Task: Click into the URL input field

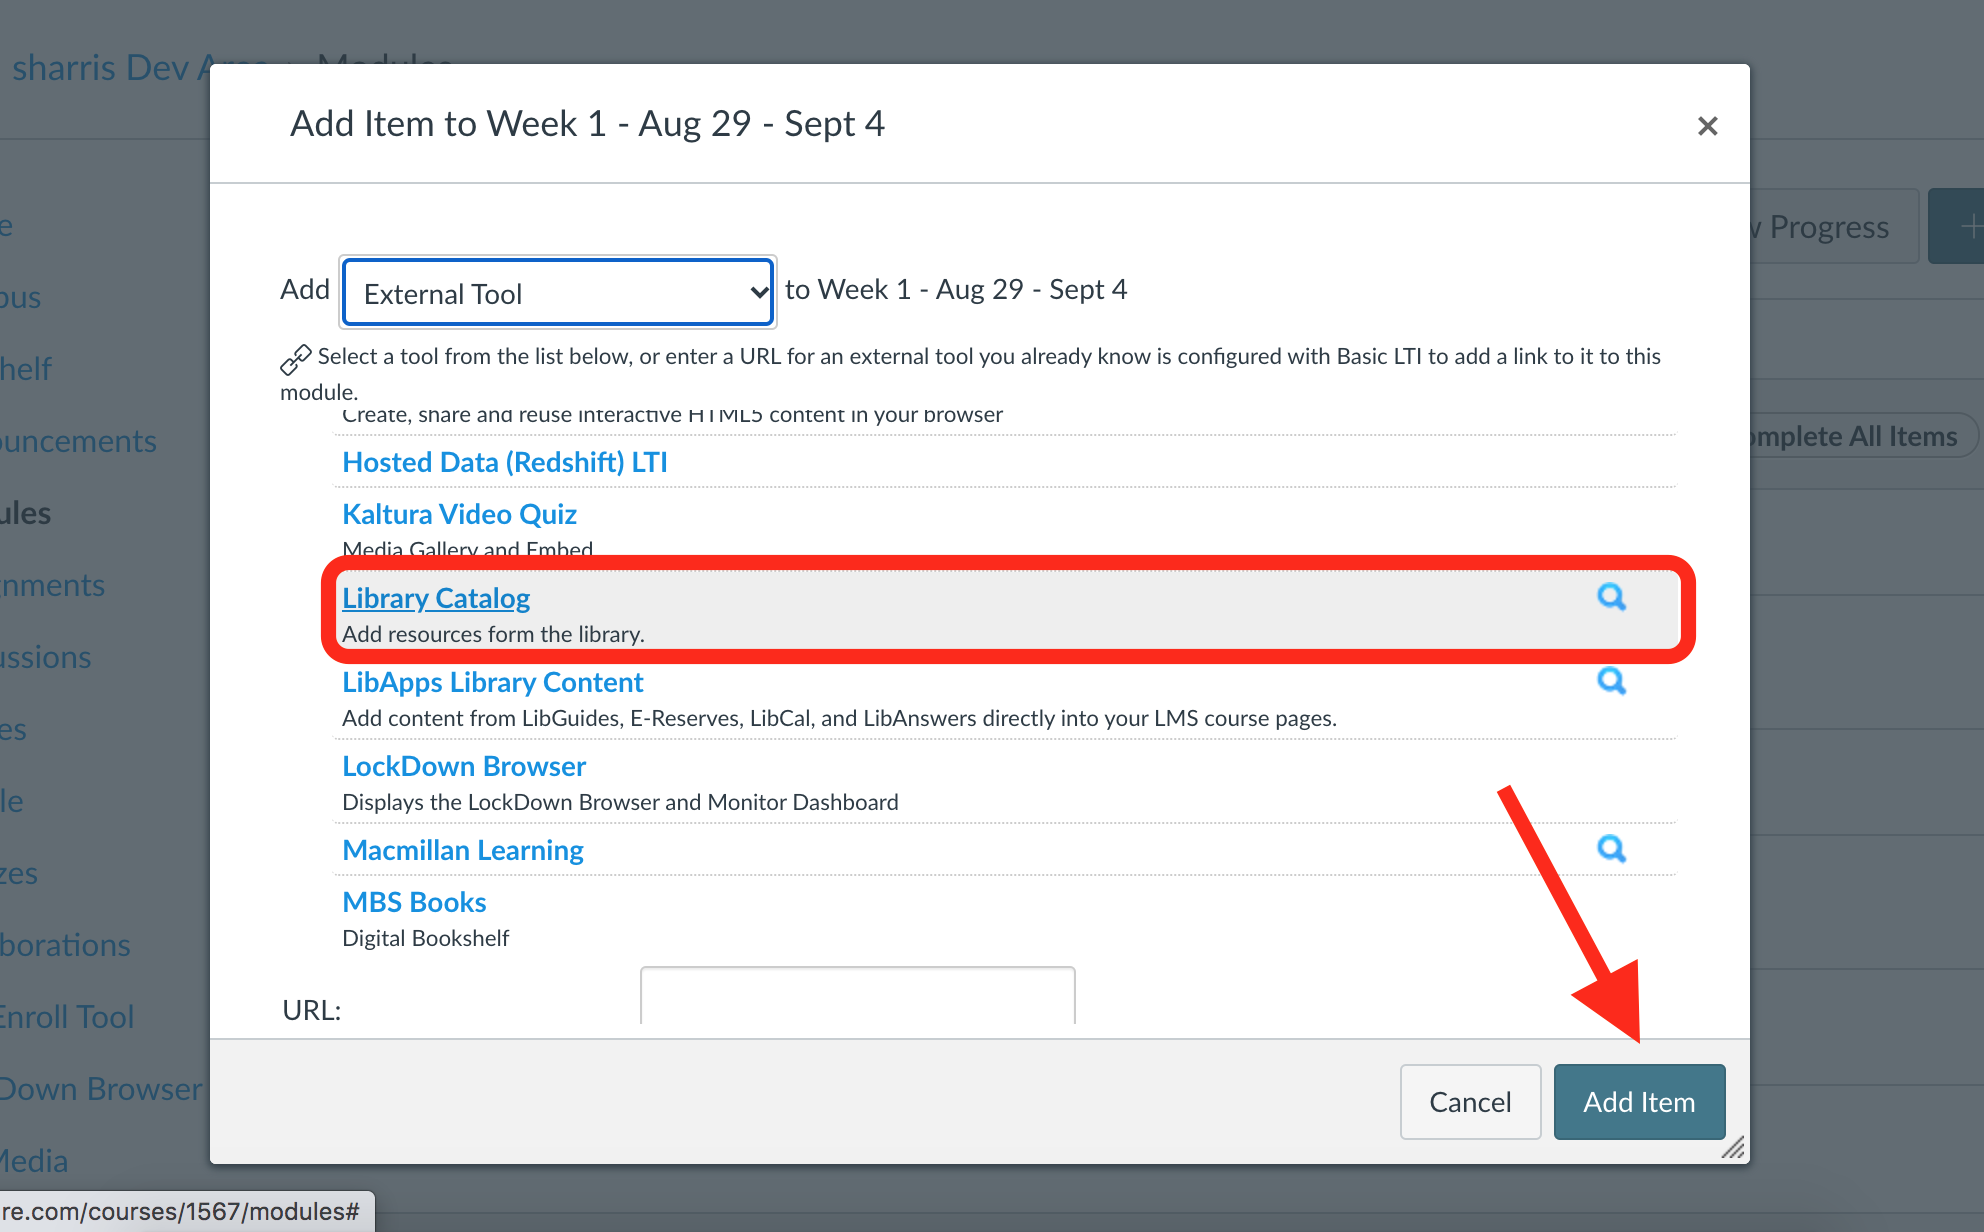Action: (x=858, y=996)
